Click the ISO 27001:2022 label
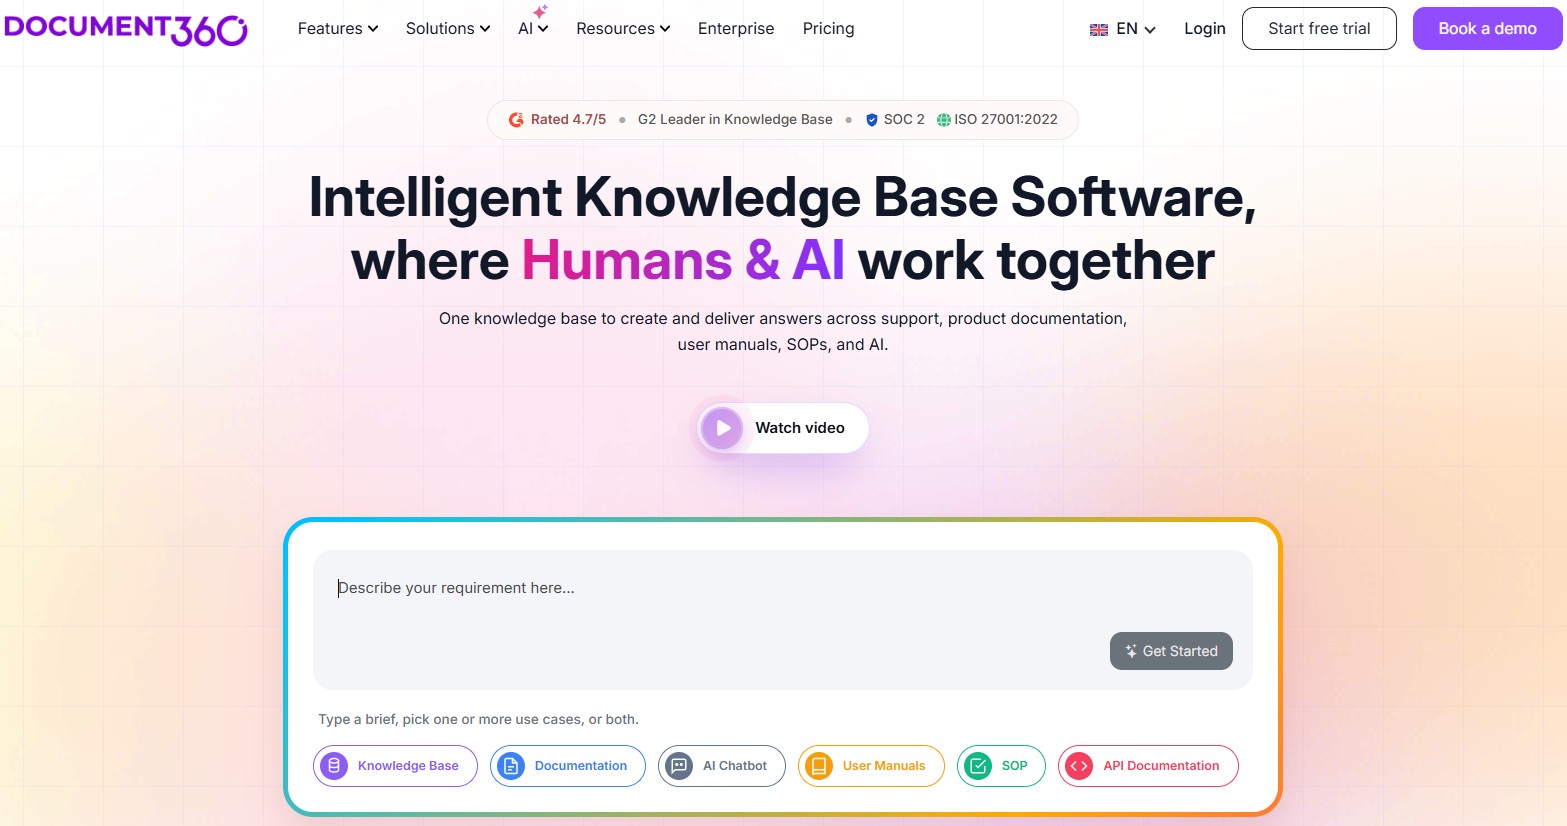Image resolution: width=1567 pixels, height=826 pixels. (x=1005, y=119)
